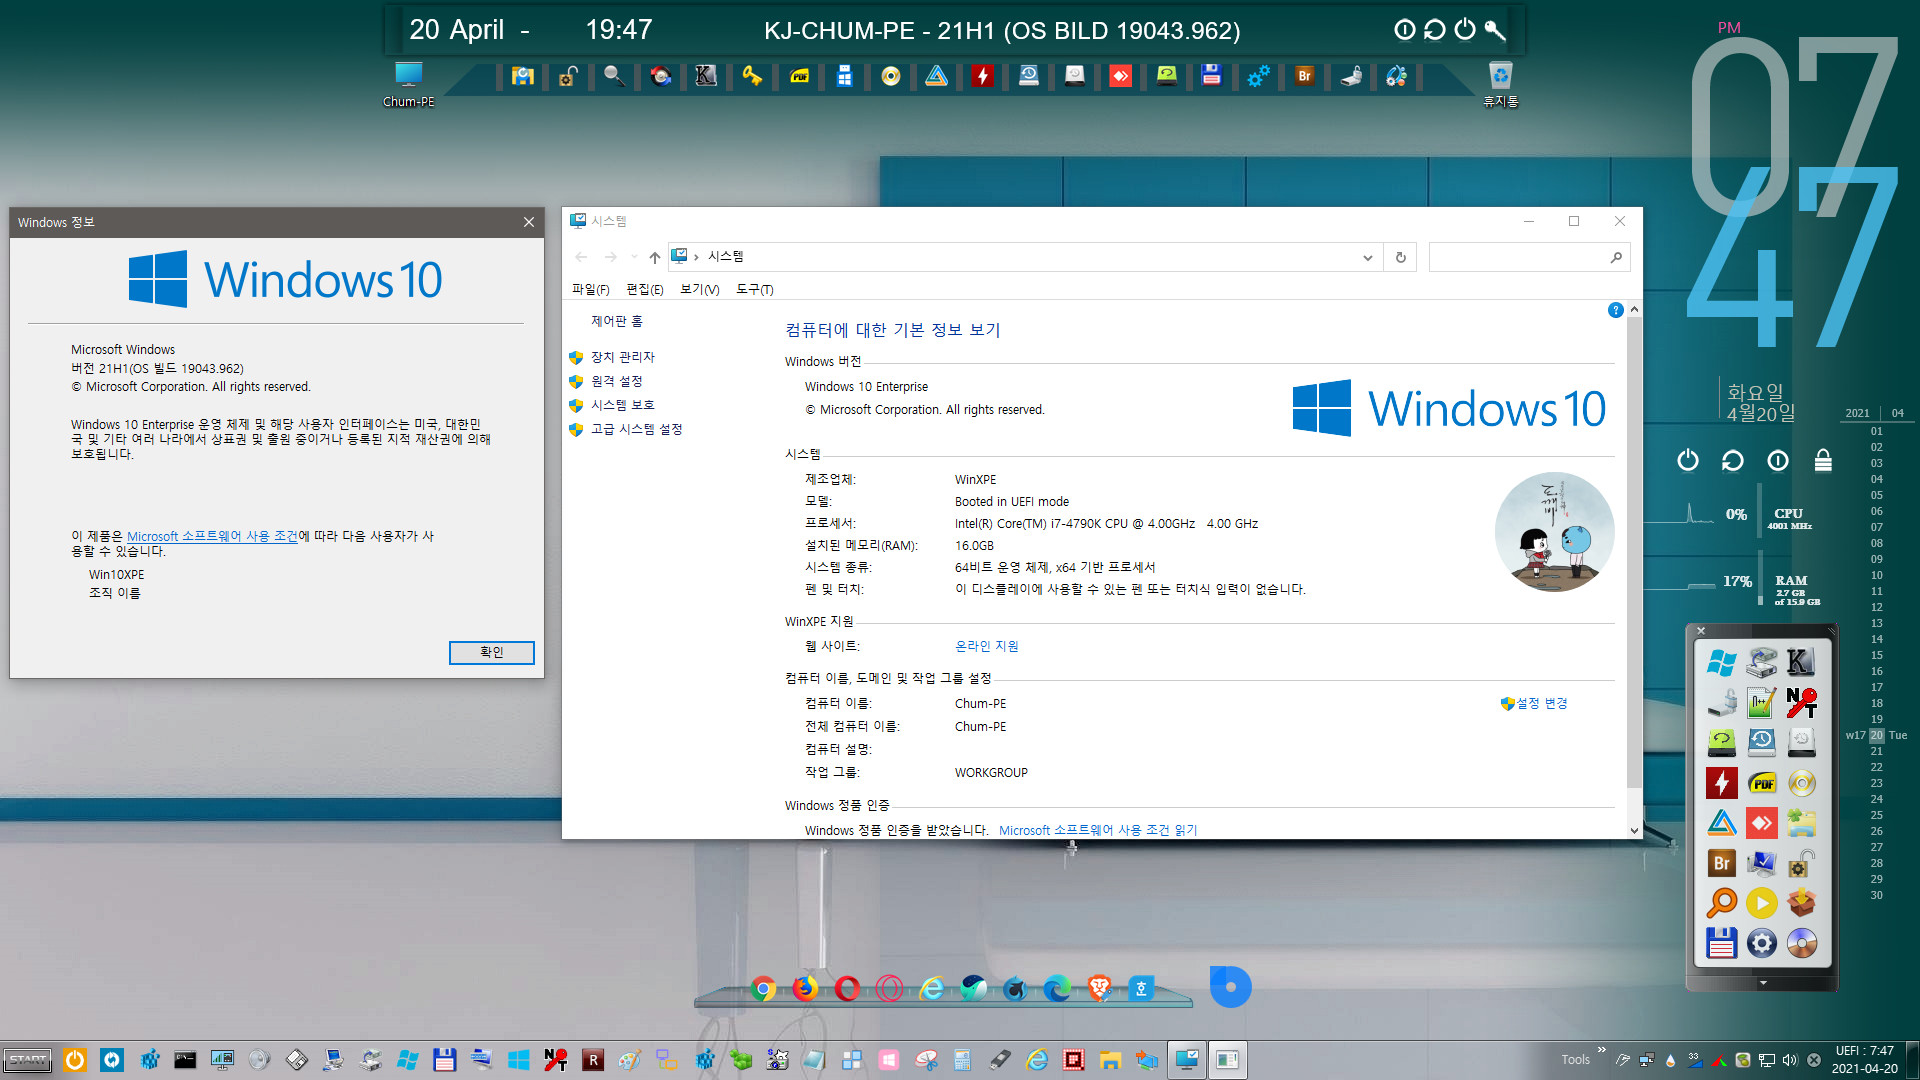Open Notepad++ in the side launcher panel
Image resolution: width=1920 pixels, height=1080 pixels.
click(x=1761, y=703)
